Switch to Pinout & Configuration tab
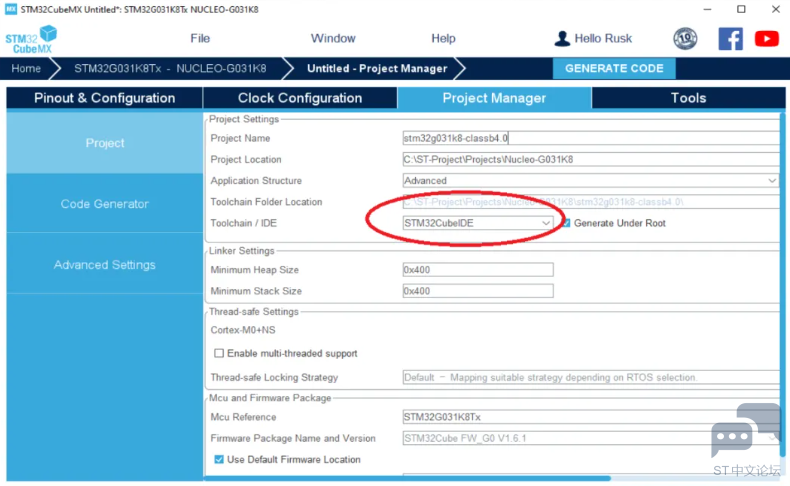The image size is (790, 486). click(104, 98)
